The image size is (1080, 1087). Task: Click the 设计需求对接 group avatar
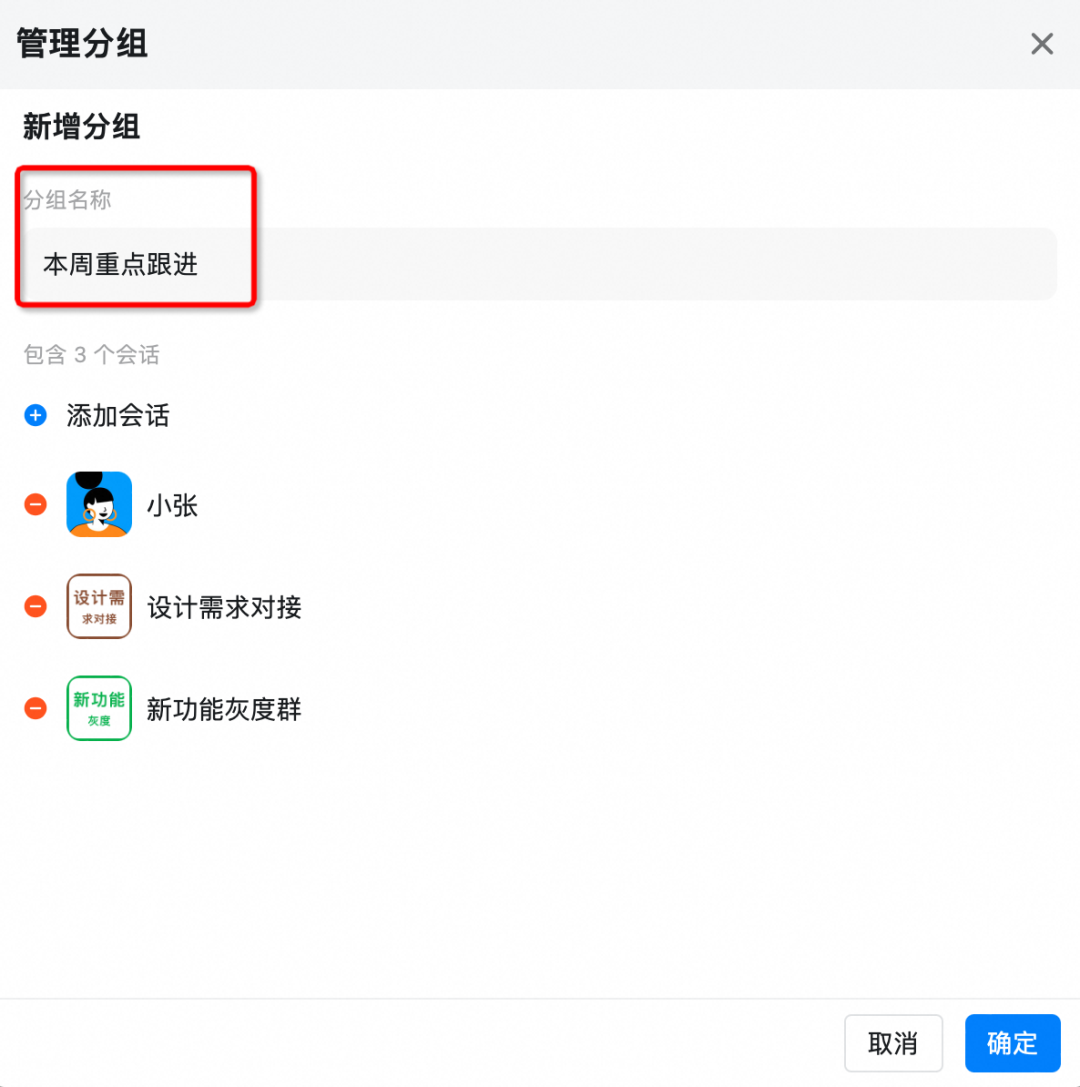[99, 607]
